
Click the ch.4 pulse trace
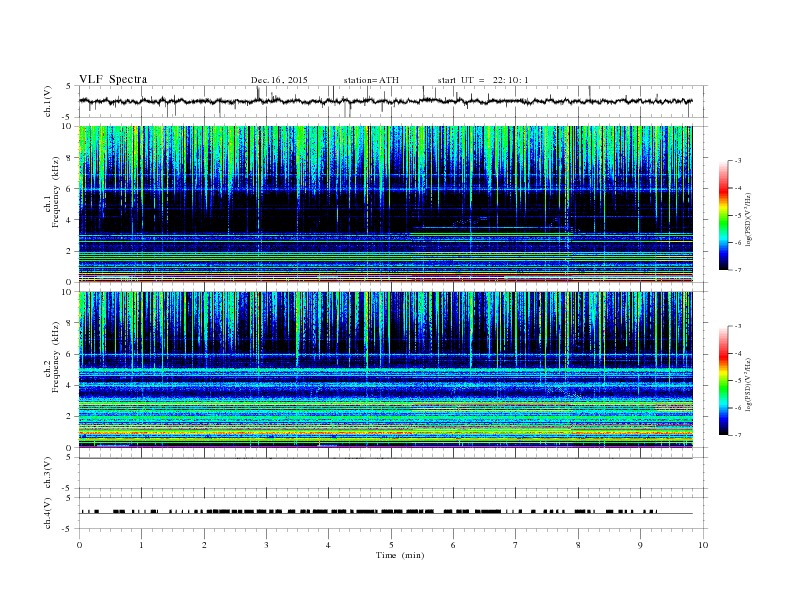(385, 512)
